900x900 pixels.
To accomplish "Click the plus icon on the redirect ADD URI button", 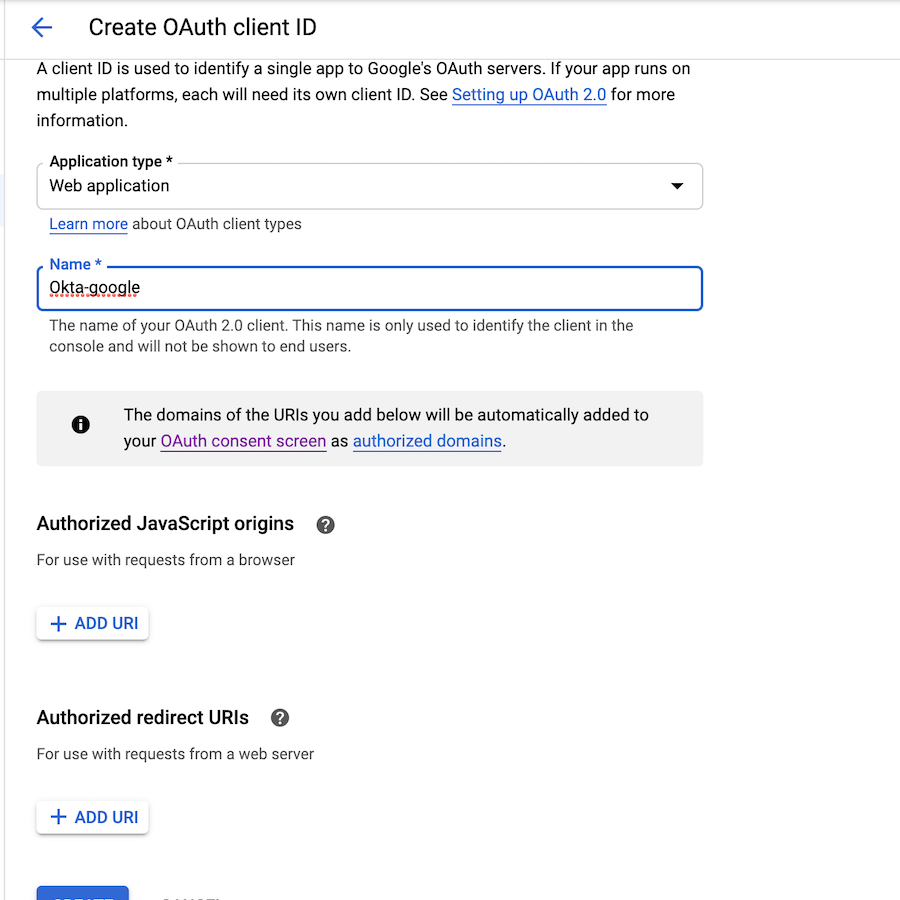I will tap(57, 816).
